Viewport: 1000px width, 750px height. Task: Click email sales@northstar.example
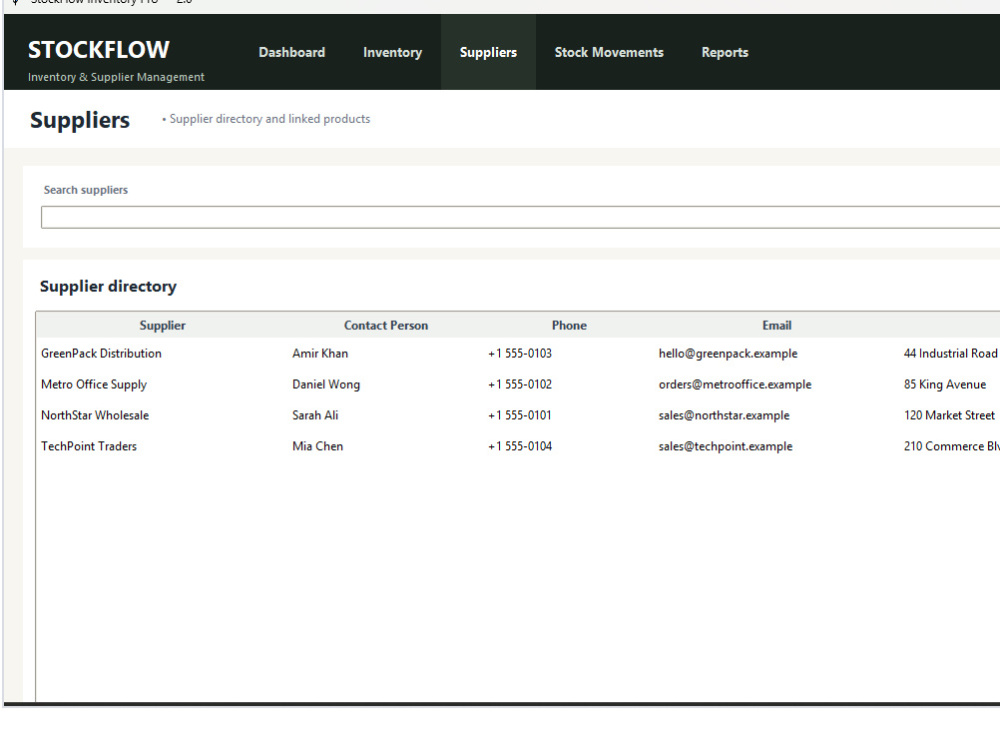pyautogui.click(x=724, y=415)
